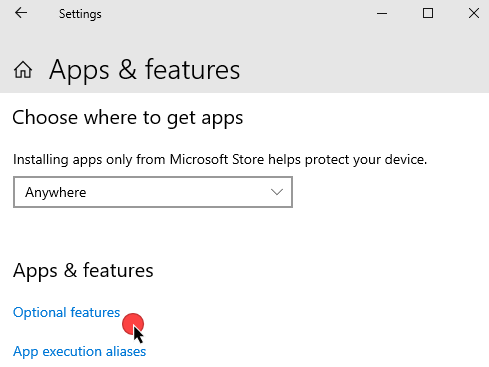Click the 'Apps & features' section heading above Optional features
This screenshot has width=489, height=367.
[x=83, y=270]
